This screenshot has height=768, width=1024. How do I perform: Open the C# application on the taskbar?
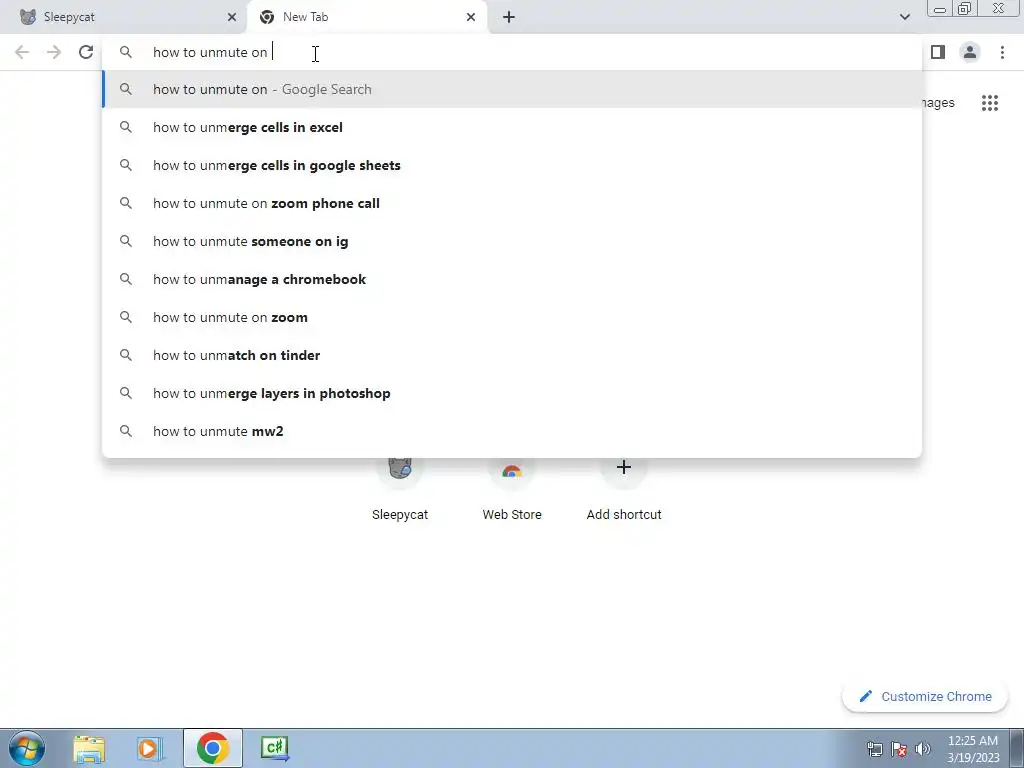274,748
